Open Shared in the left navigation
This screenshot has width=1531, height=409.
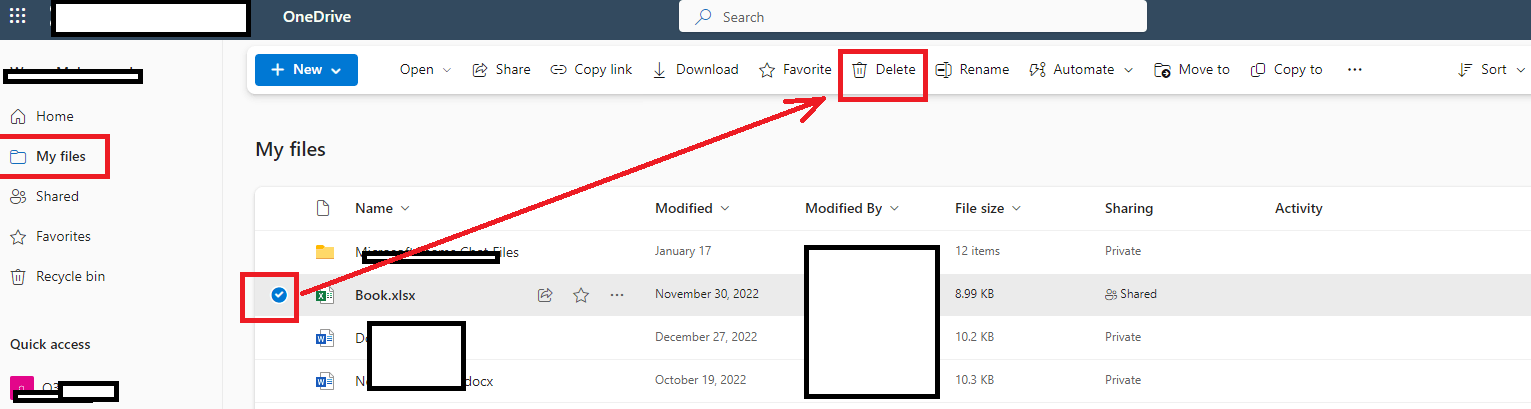(x=45, y=196)
